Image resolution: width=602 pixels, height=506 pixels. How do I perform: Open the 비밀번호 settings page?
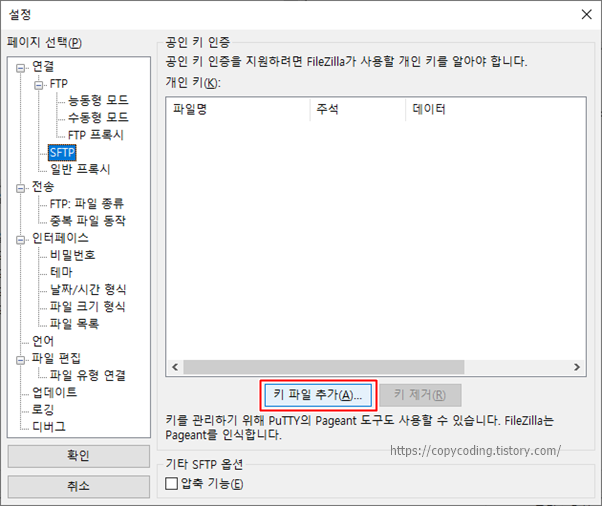point(73,255)
